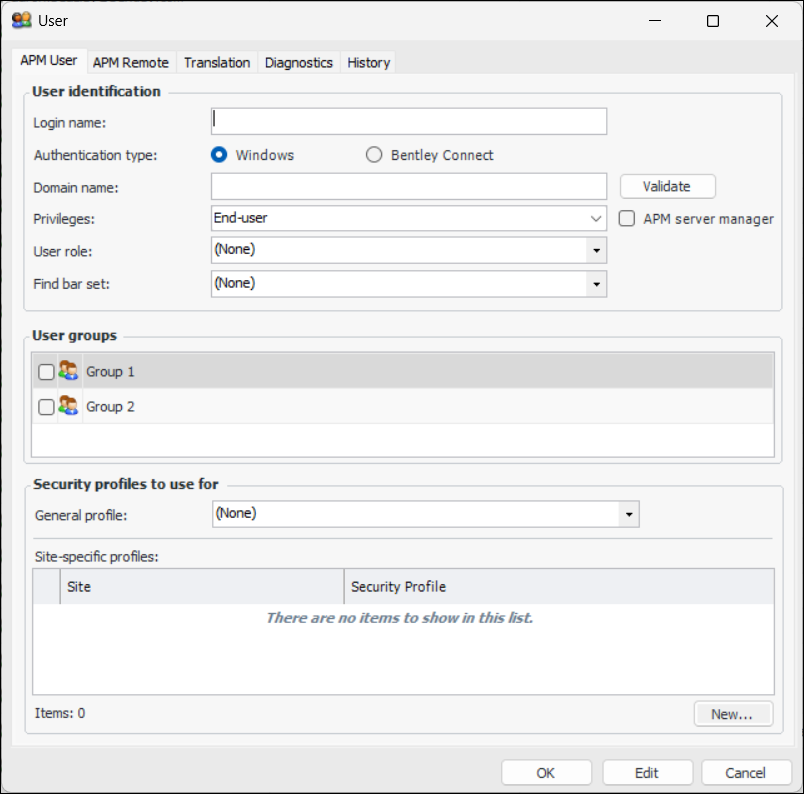Click the User dialog title bar icon

click(22, 21)
